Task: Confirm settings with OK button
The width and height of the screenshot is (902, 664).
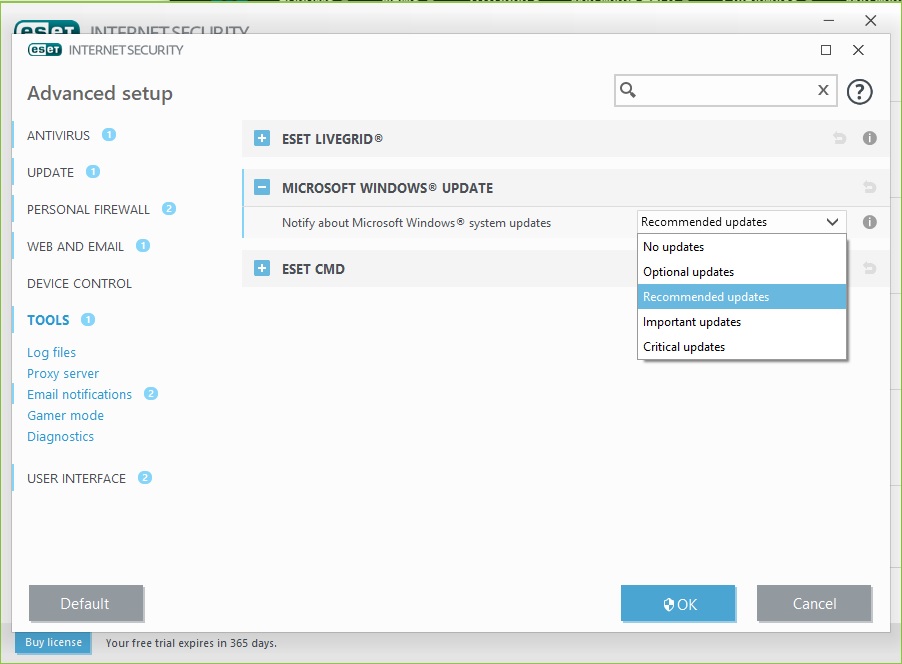Action: pos(678,604)
